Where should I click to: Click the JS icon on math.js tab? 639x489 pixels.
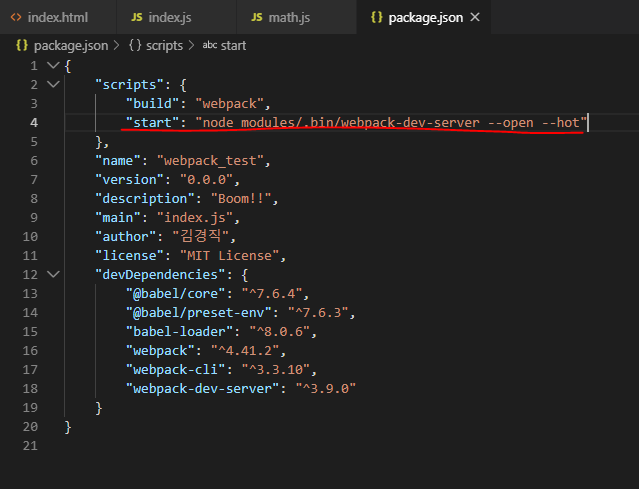257,18
